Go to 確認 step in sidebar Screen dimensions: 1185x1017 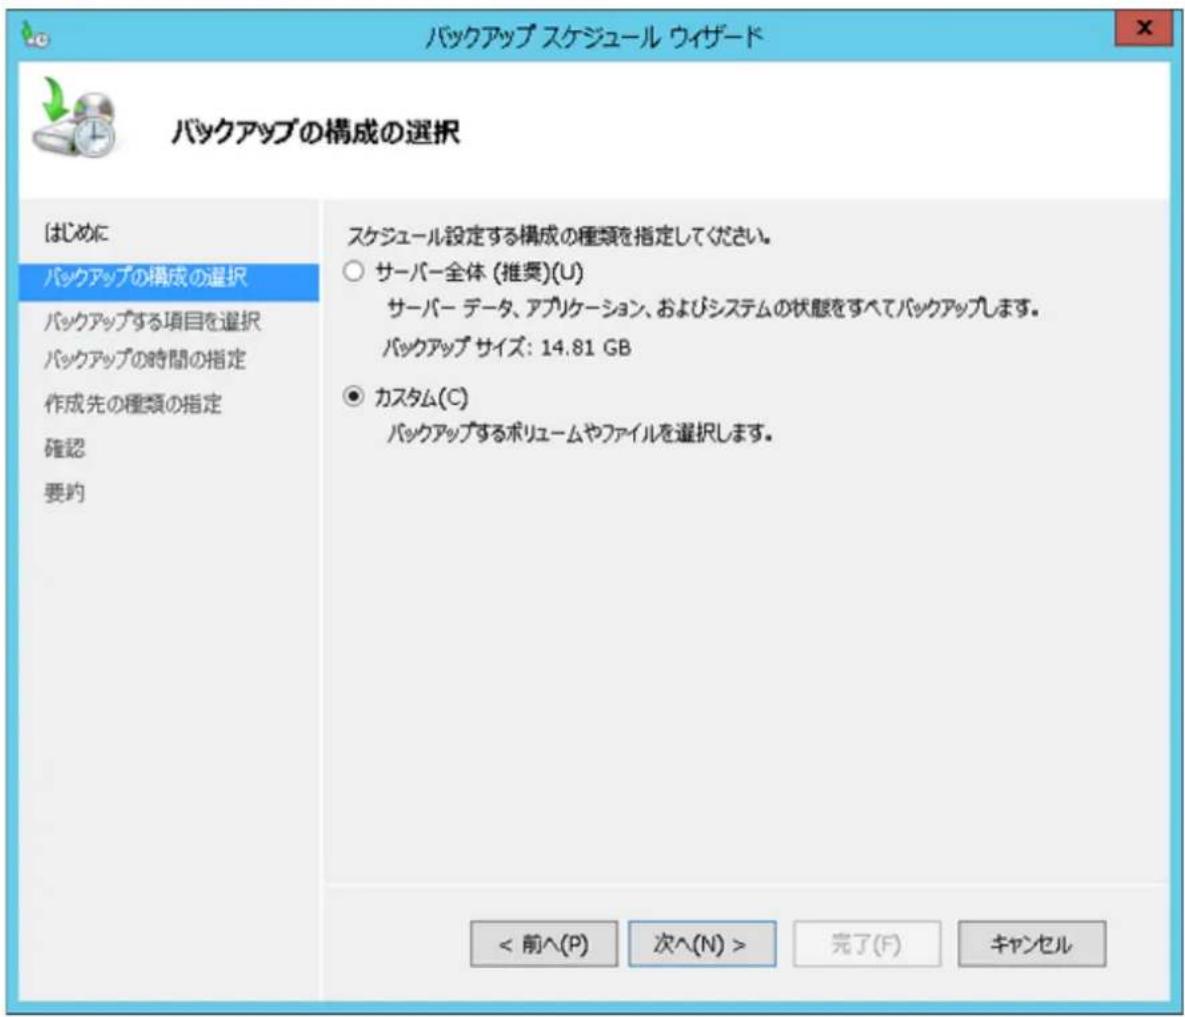(x=64, y=448)
